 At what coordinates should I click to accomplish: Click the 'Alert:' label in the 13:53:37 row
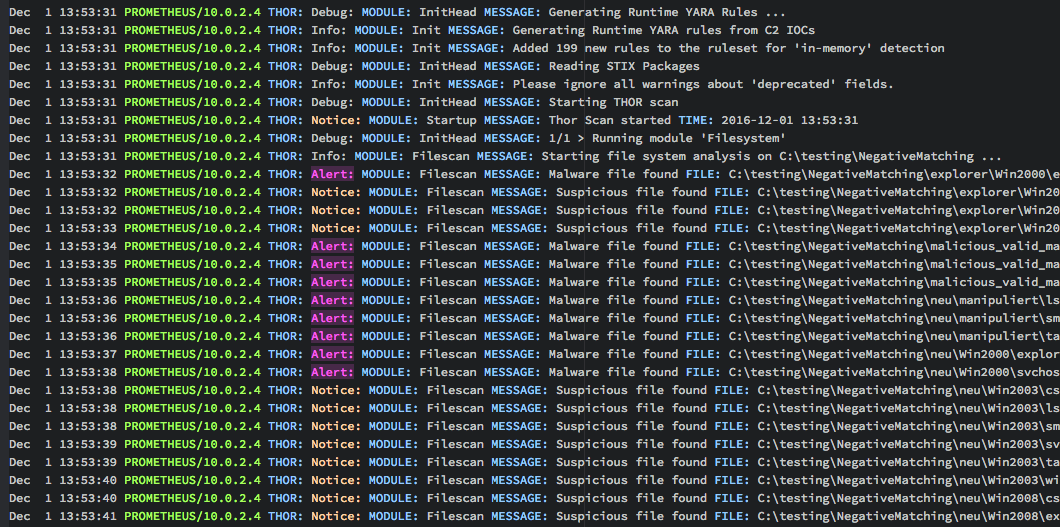point(332,354)
